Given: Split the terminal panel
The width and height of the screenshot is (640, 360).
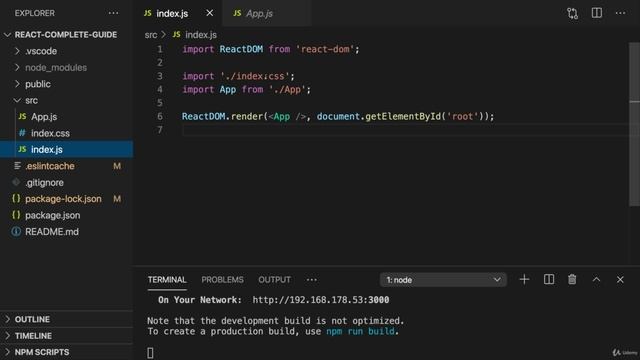Looking at the screenshot, I should pos(549,280).
